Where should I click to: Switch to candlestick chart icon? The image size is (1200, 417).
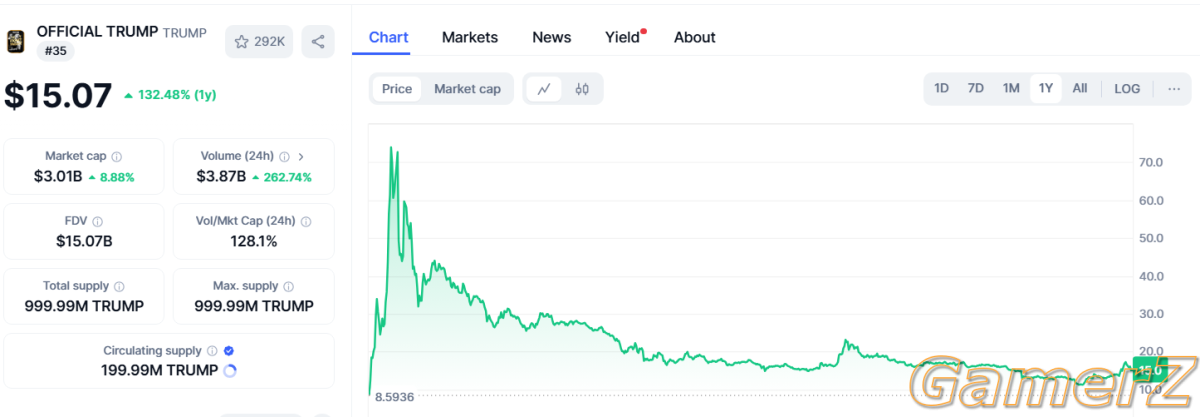[582, 88]
